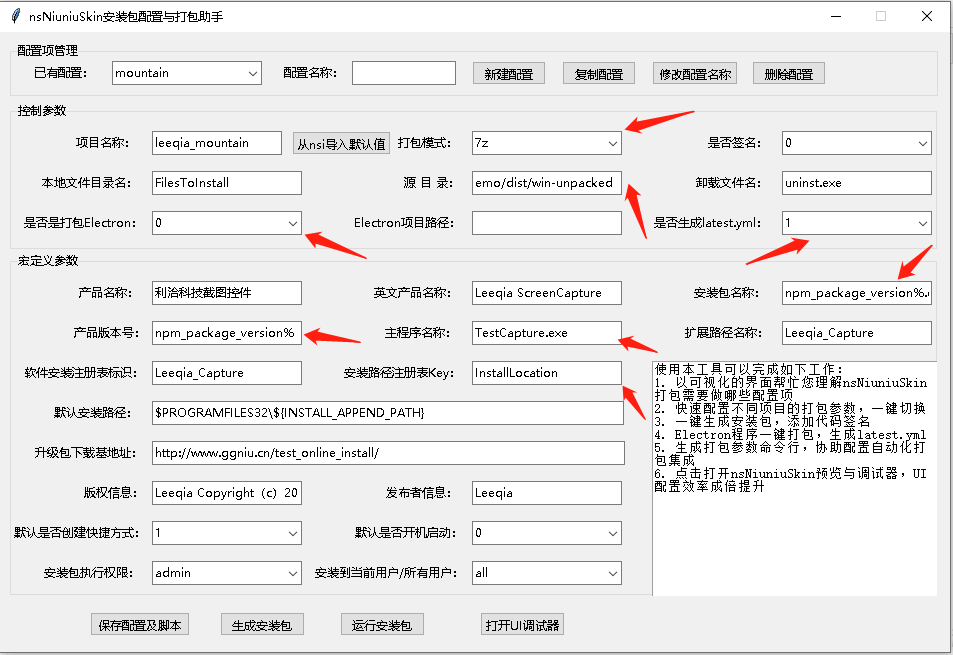The height and width of the screenshot is (655, 953).
Task: Click the 版权信息 field Leeqia Copyright
Action: pos(227,493)
